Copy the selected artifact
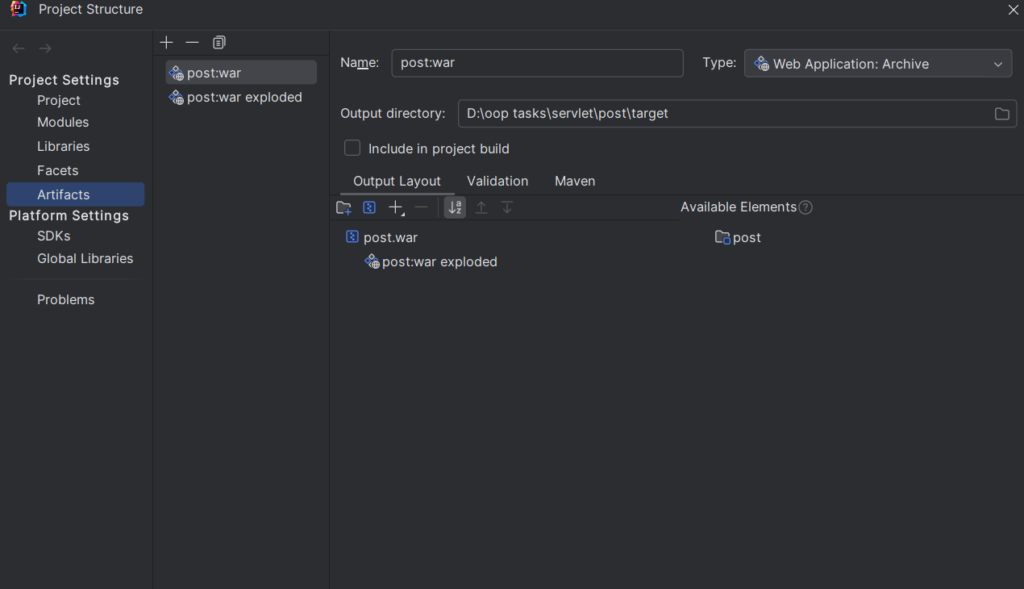1024x589 pixels. tap(219, 42)
